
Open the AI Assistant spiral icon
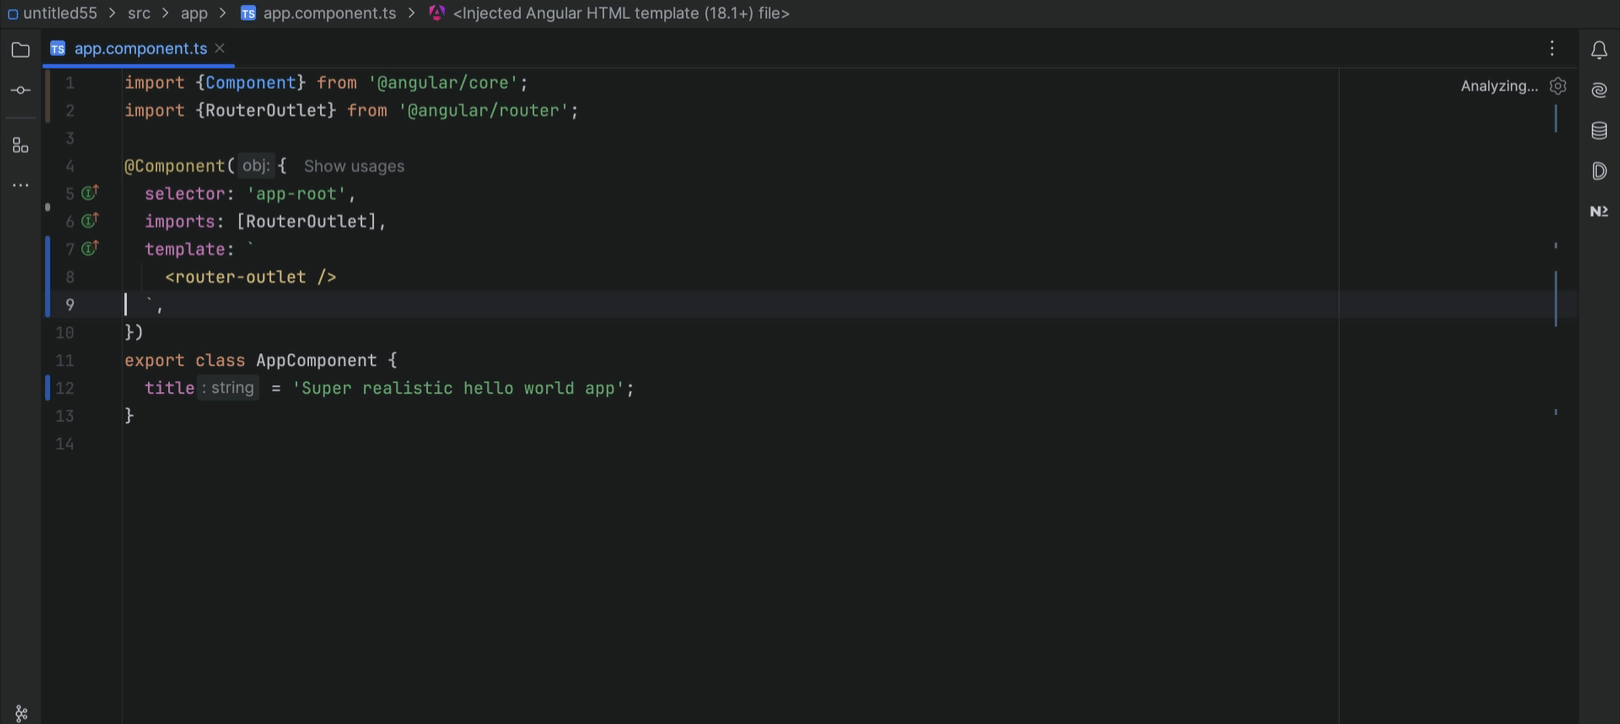1599,90
